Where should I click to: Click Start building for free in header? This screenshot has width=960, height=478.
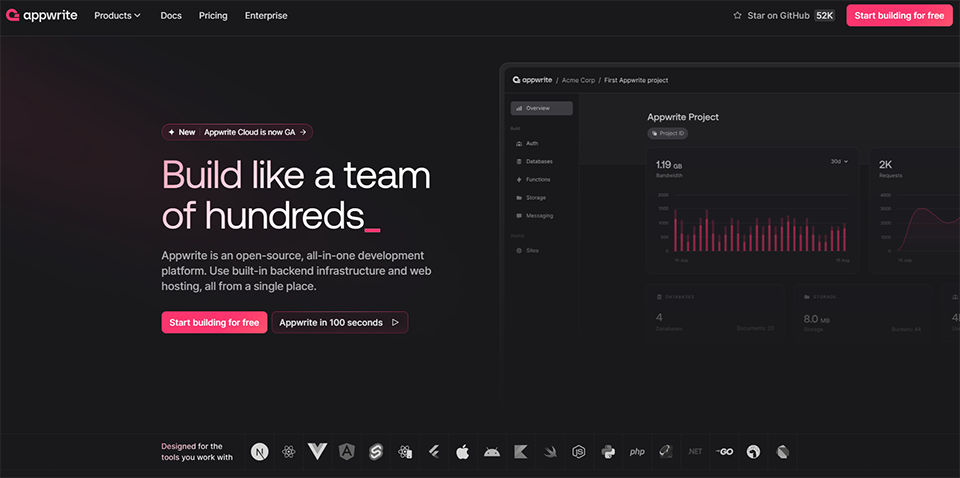coord(899,16)
